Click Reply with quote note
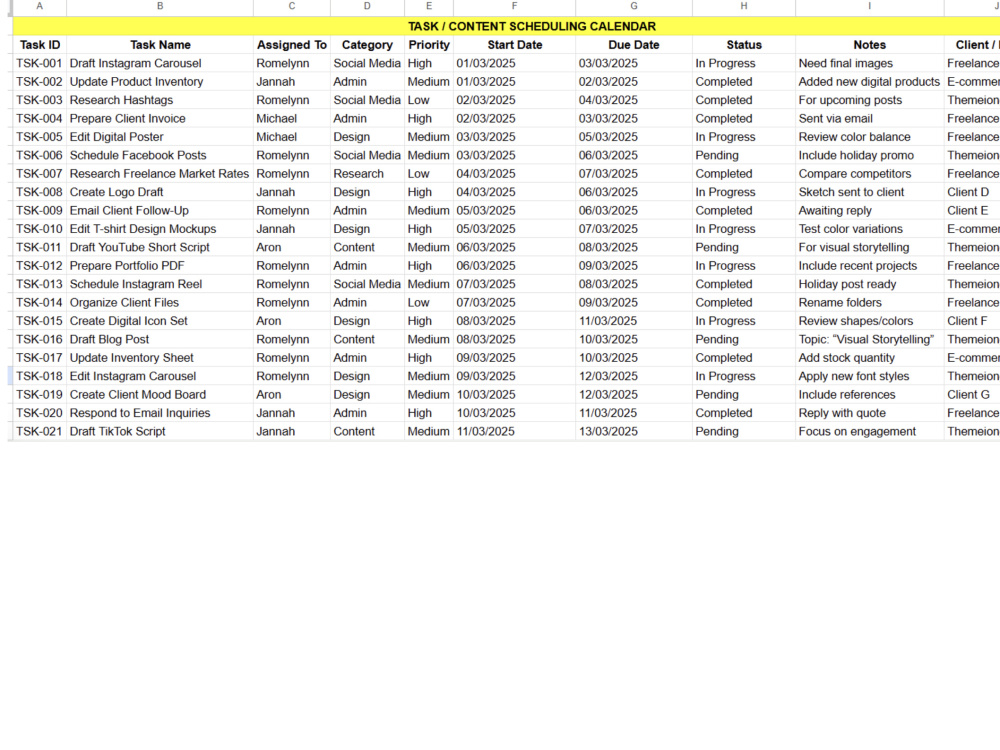Image resolution: width=1000 pixels, height=750 pixels. pyautogui.click(x=869, y=413)
